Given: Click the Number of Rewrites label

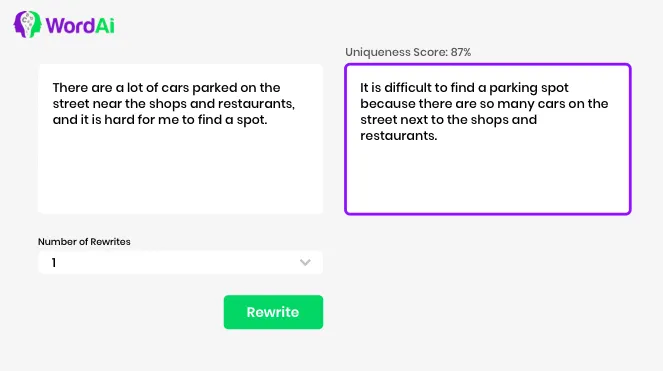Looking at the screenshot, I should (x=84, y=242).
